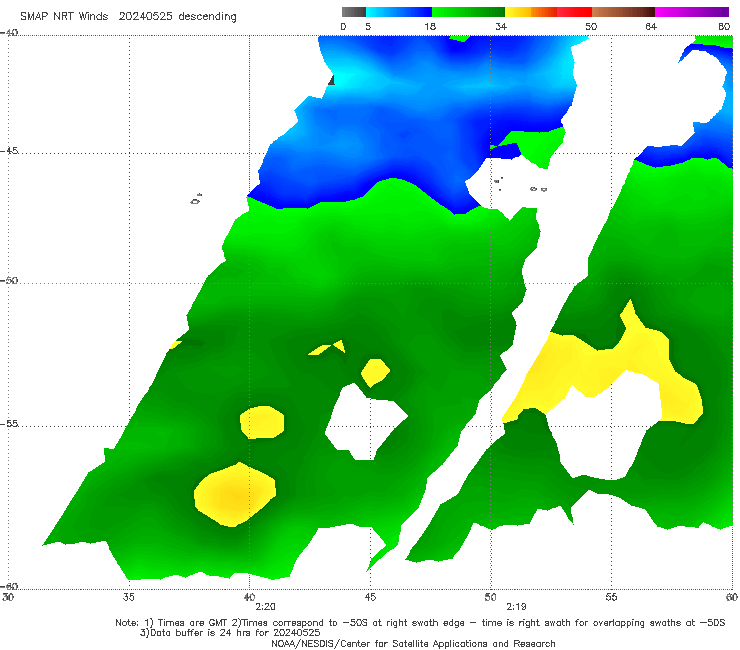
Task: Click the largest yellow wind patch near 39E 57S
Action: point(235,495)
